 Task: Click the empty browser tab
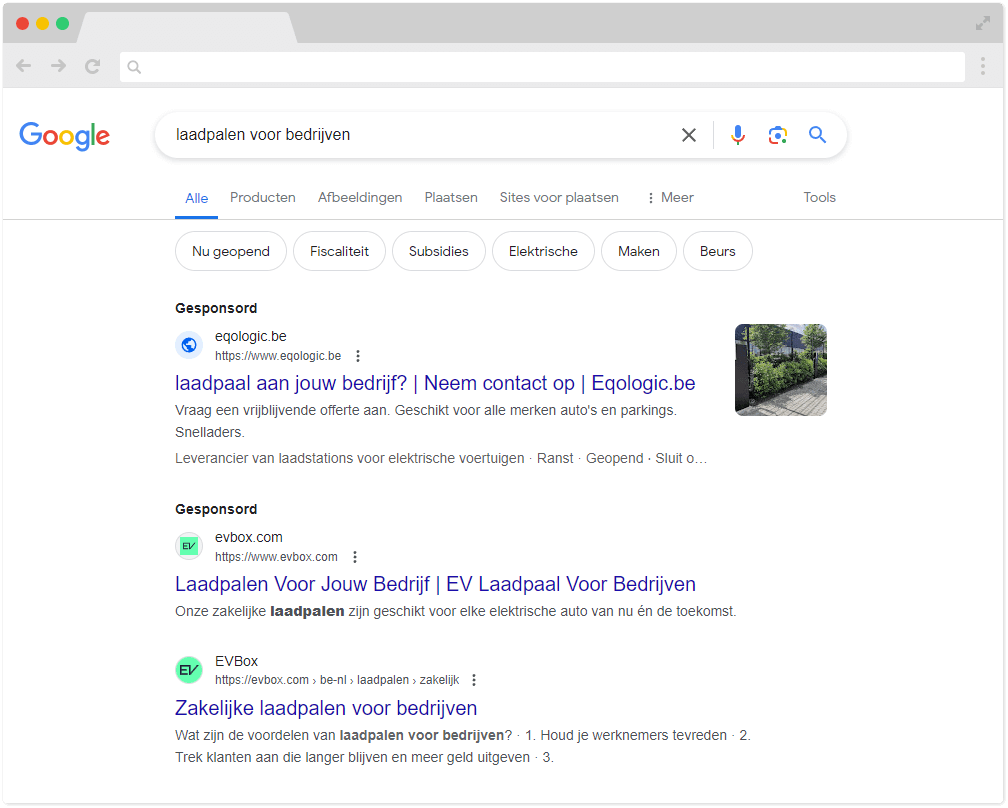click(x=187, y=28)
